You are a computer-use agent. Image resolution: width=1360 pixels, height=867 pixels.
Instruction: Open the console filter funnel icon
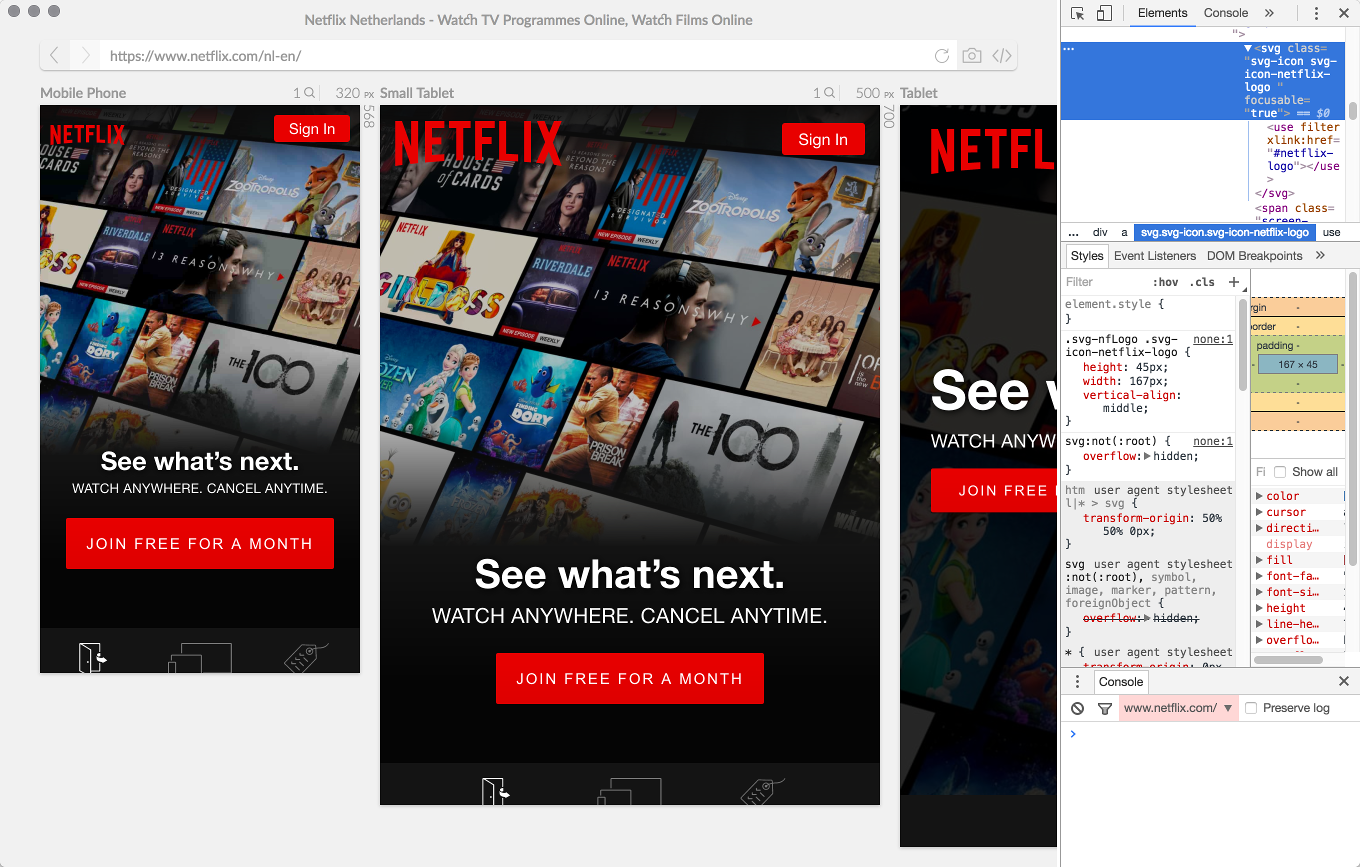point(1105,708)
